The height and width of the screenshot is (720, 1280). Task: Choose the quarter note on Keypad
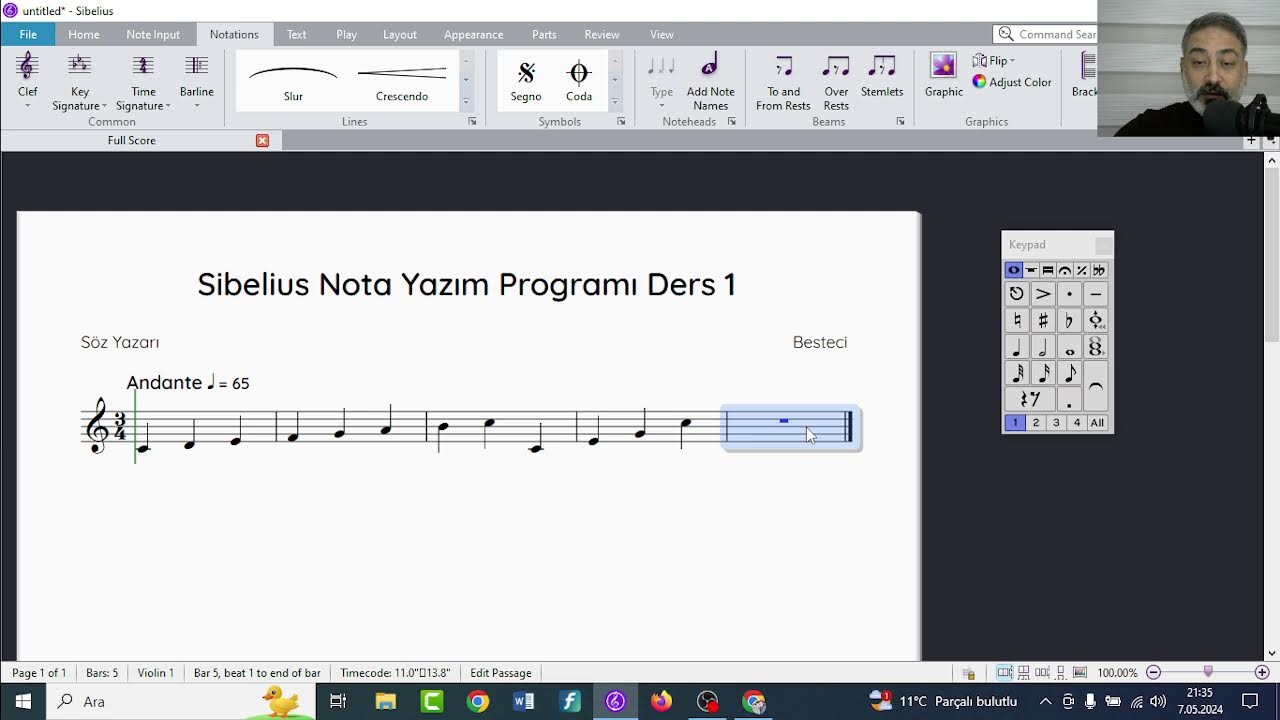[x=1017, y=347]
